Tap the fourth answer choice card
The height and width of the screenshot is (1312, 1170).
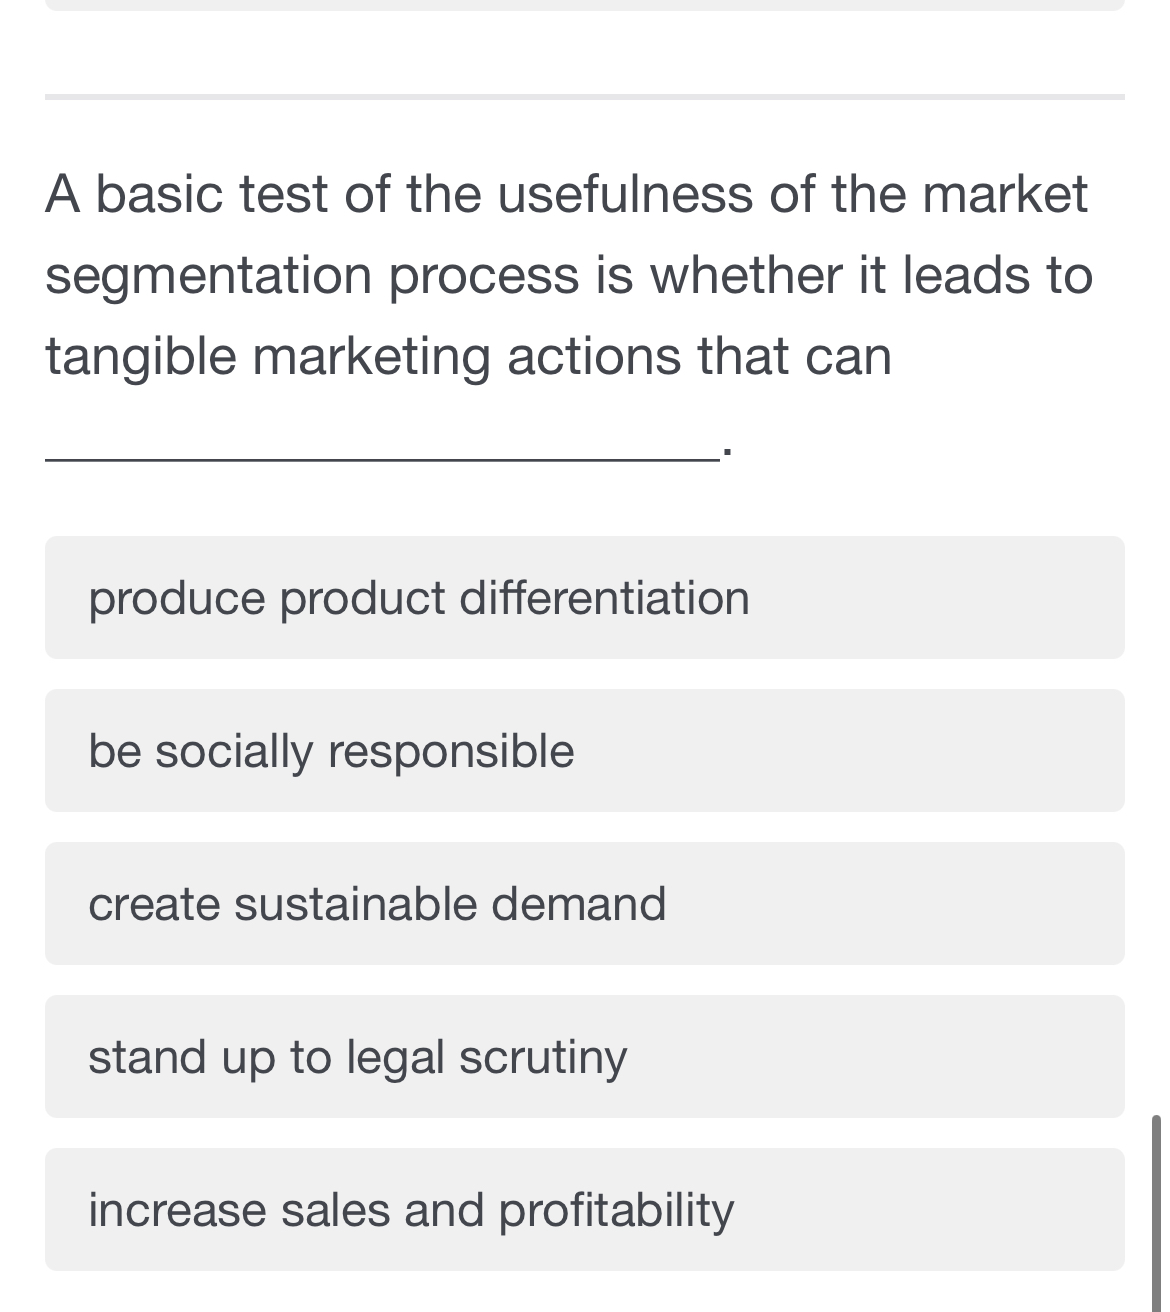point(585,1057)
